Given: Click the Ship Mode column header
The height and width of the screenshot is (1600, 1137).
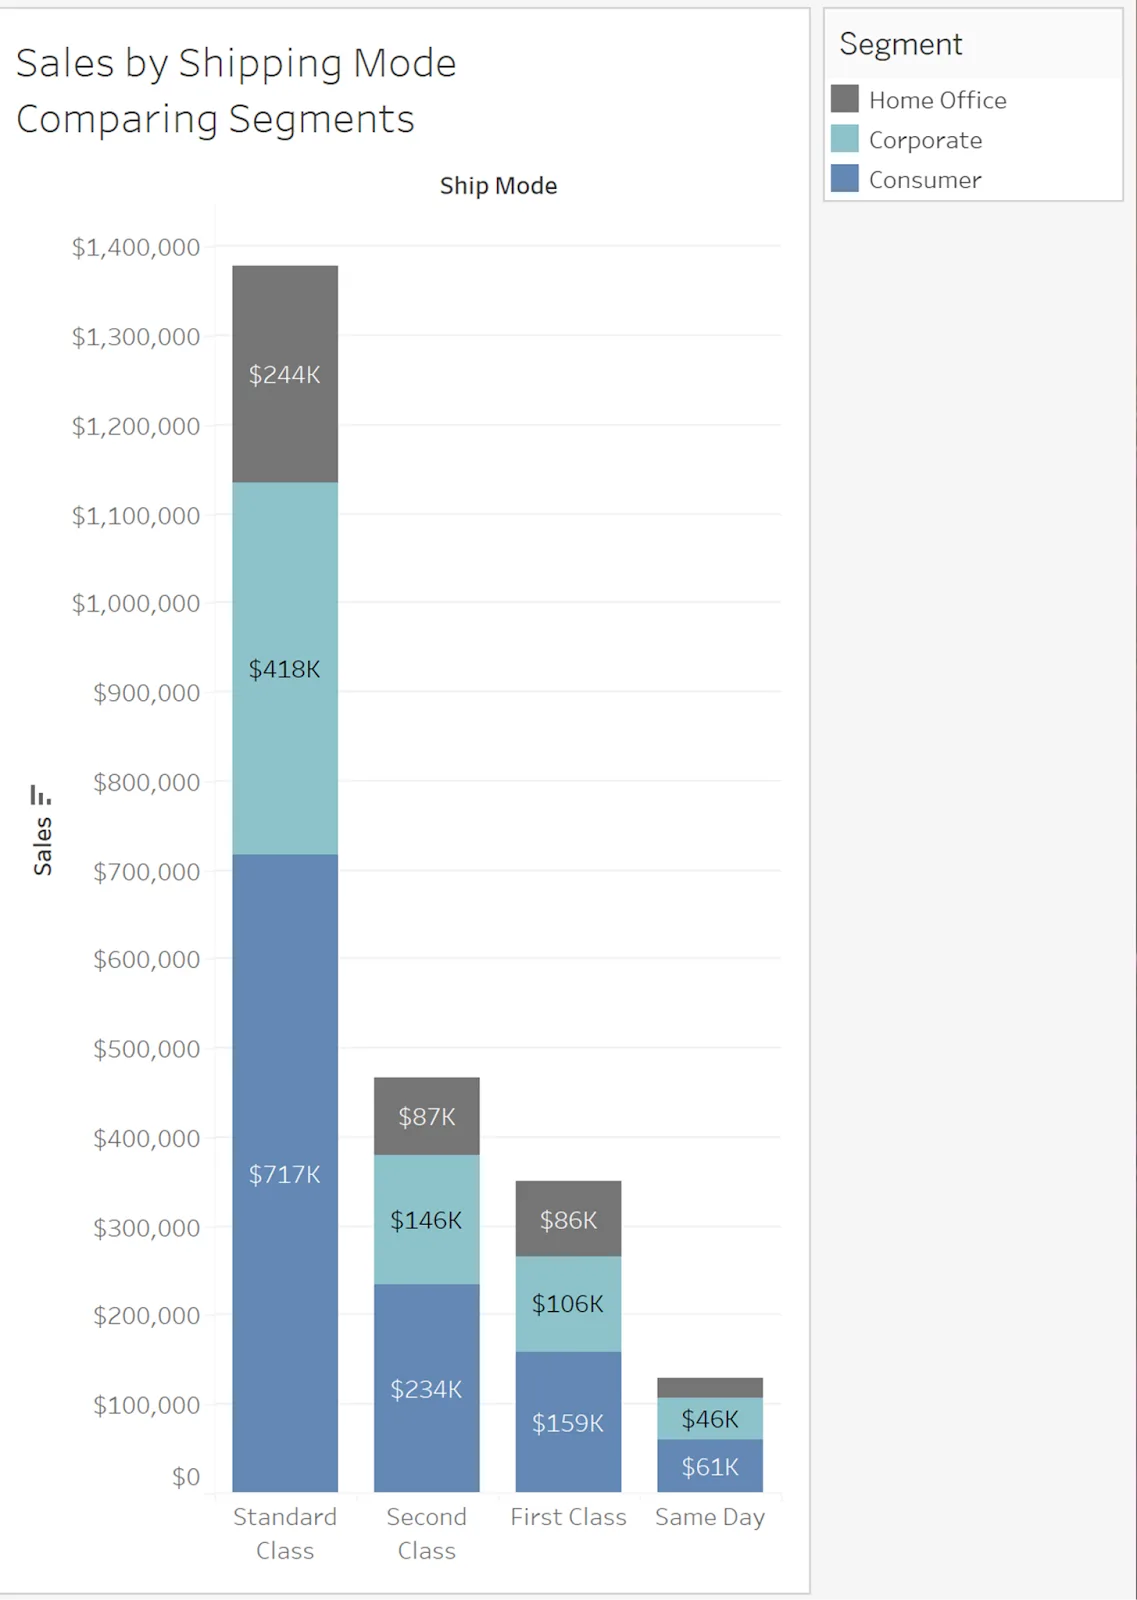Looking at the screenshot, I should tap(498, 186).
